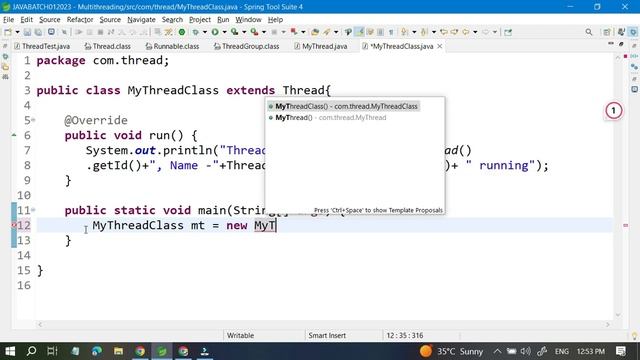The image size is (640, 360).
Task: Click the horizontal editor scrollbar
Action: tap(324, 324)
